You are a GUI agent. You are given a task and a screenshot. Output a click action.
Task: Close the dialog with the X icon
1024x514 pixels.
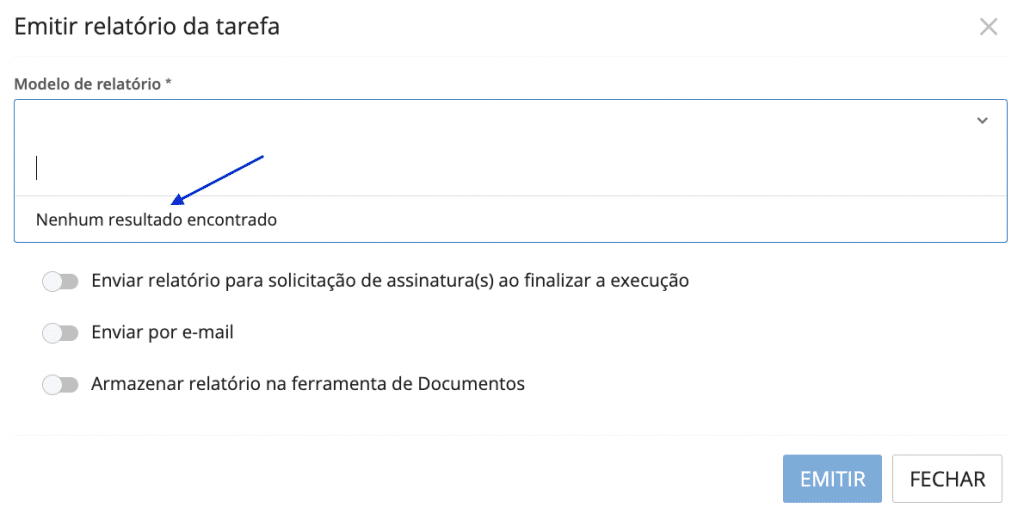point(988,27)
